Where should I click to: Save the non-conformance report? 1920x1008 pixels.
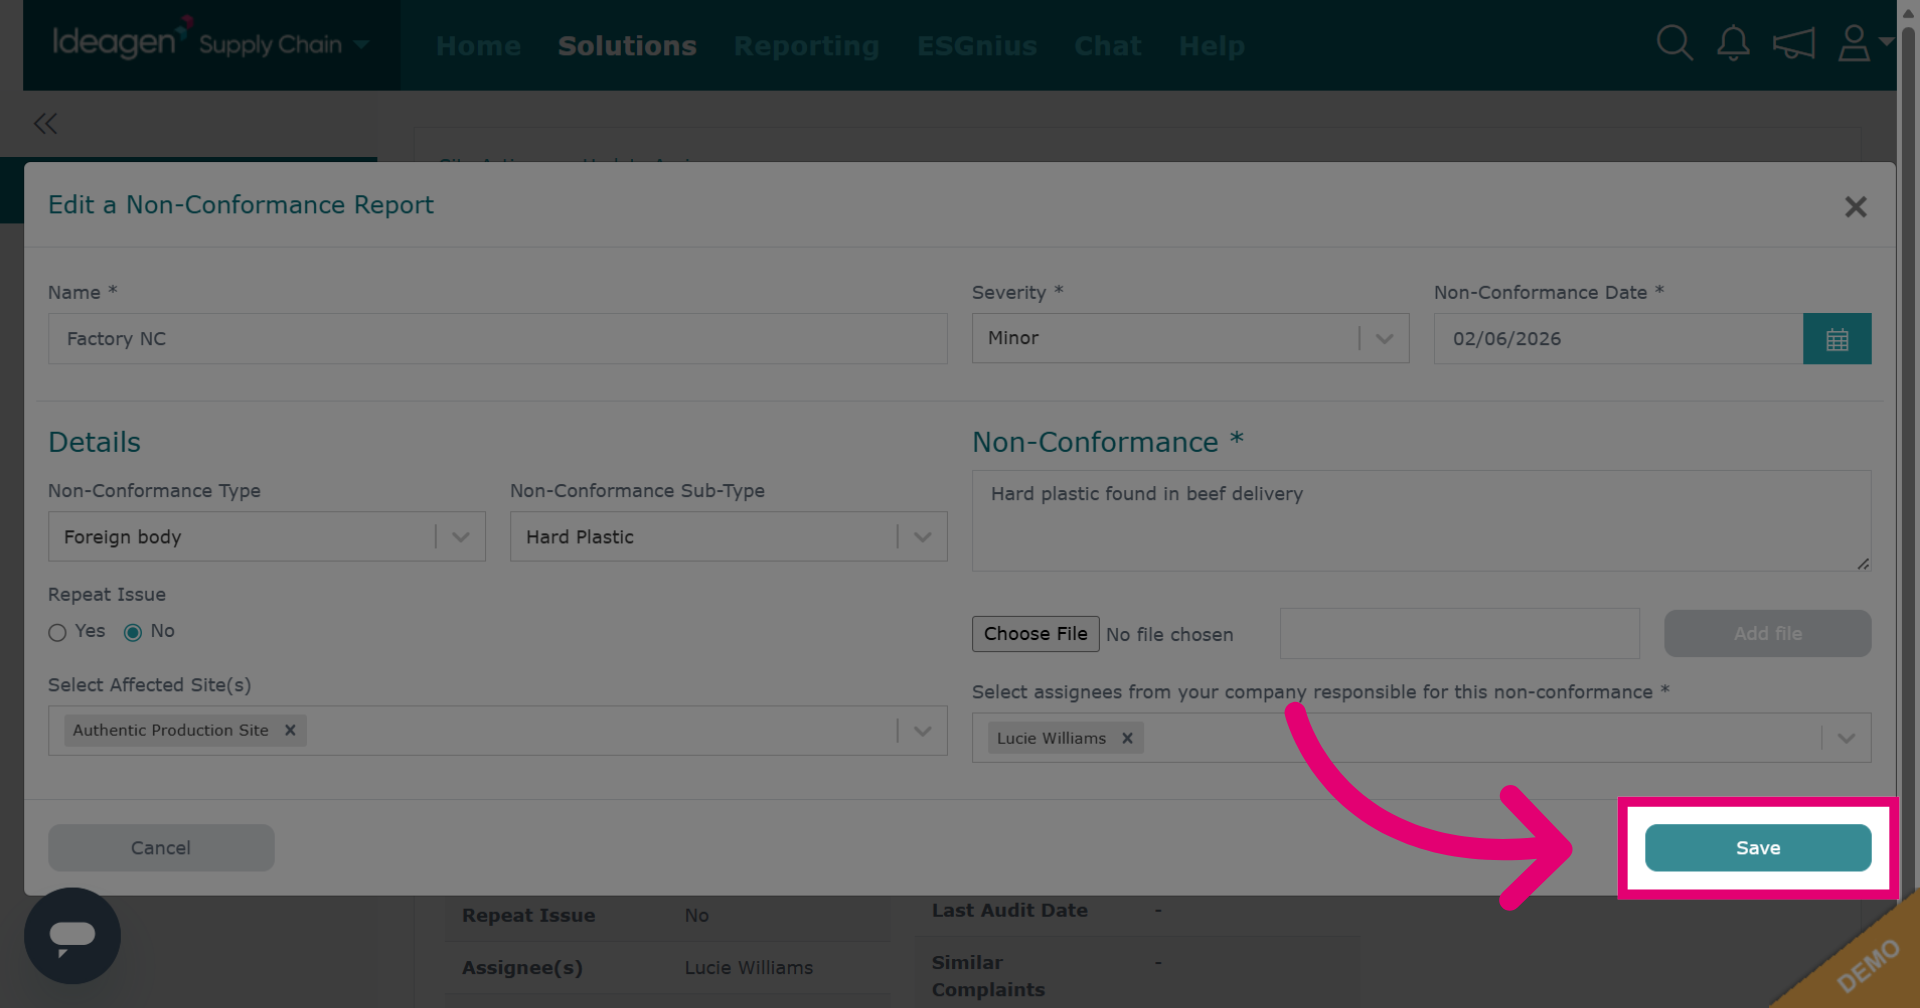pos(1758,848)
